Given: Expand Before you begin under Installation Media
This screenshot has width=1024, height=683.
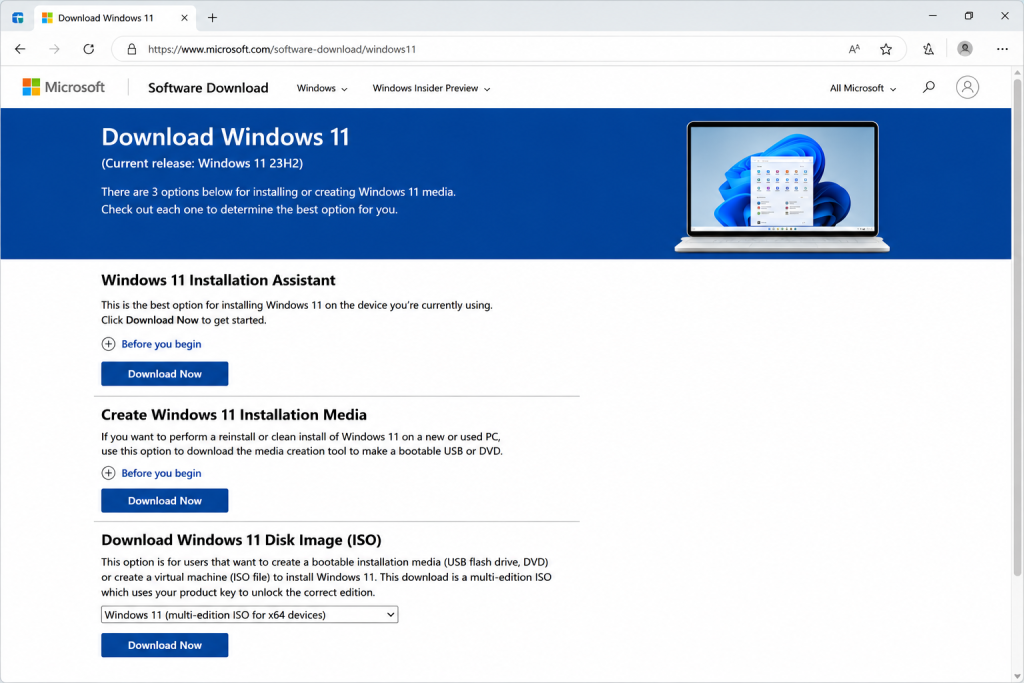Looking at the screenshot, I should [152, 473].
